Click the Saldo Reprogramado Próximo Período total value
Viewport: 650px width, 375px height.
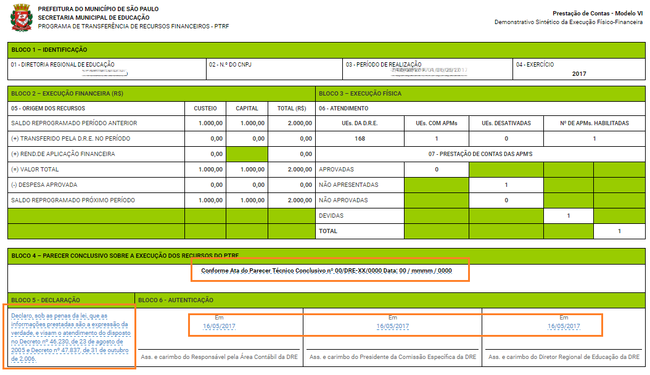point(300,200)
